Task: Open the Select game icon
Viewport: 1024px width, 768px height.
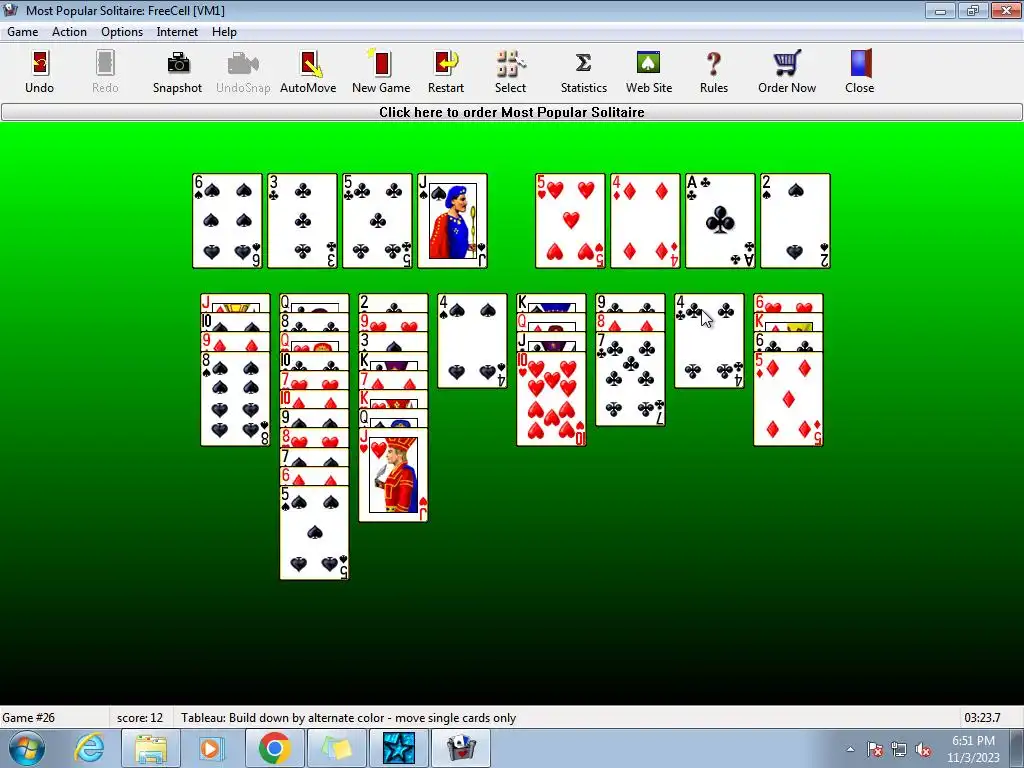Action: click(510, 72)
